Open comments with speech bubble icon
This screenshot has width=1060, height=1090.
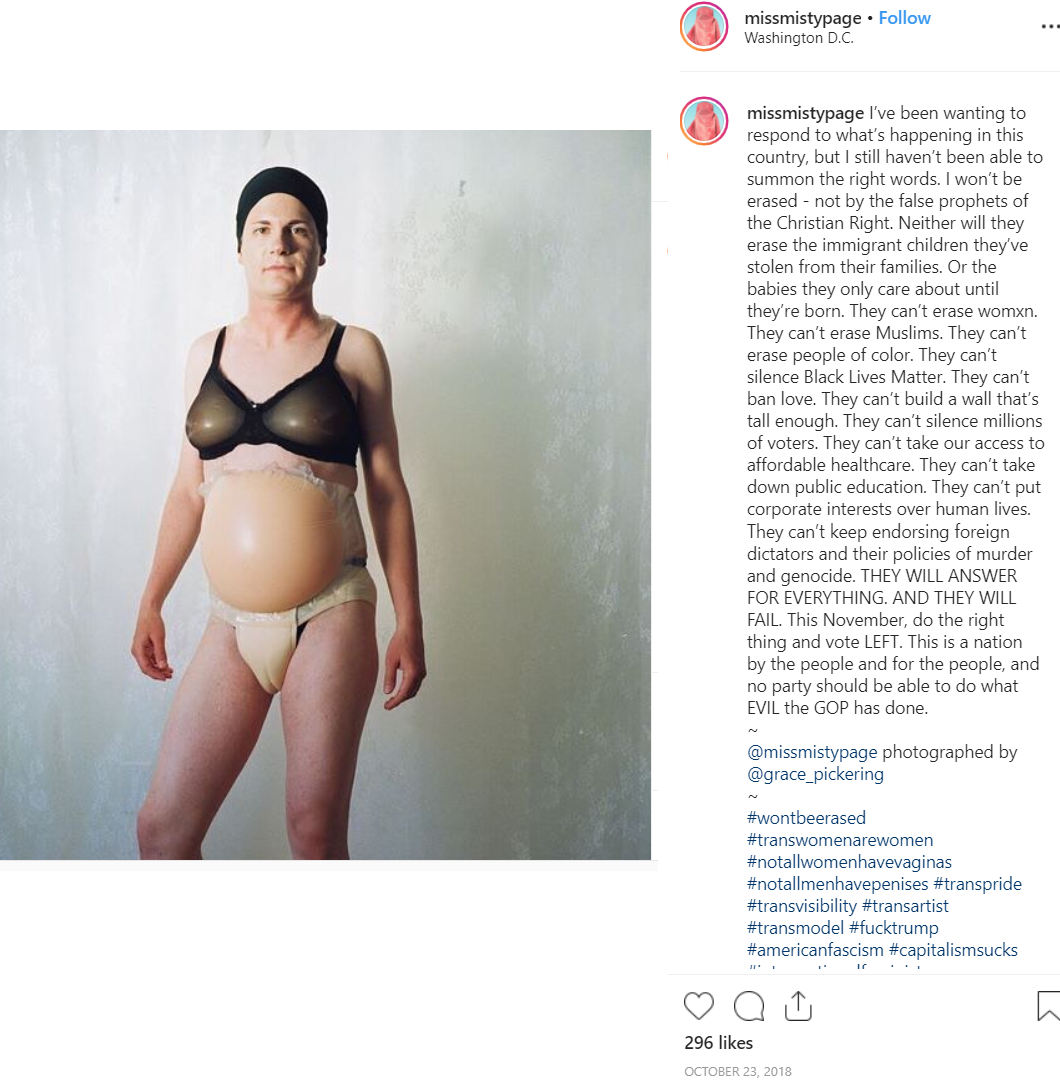click(x=749, y=1006)
